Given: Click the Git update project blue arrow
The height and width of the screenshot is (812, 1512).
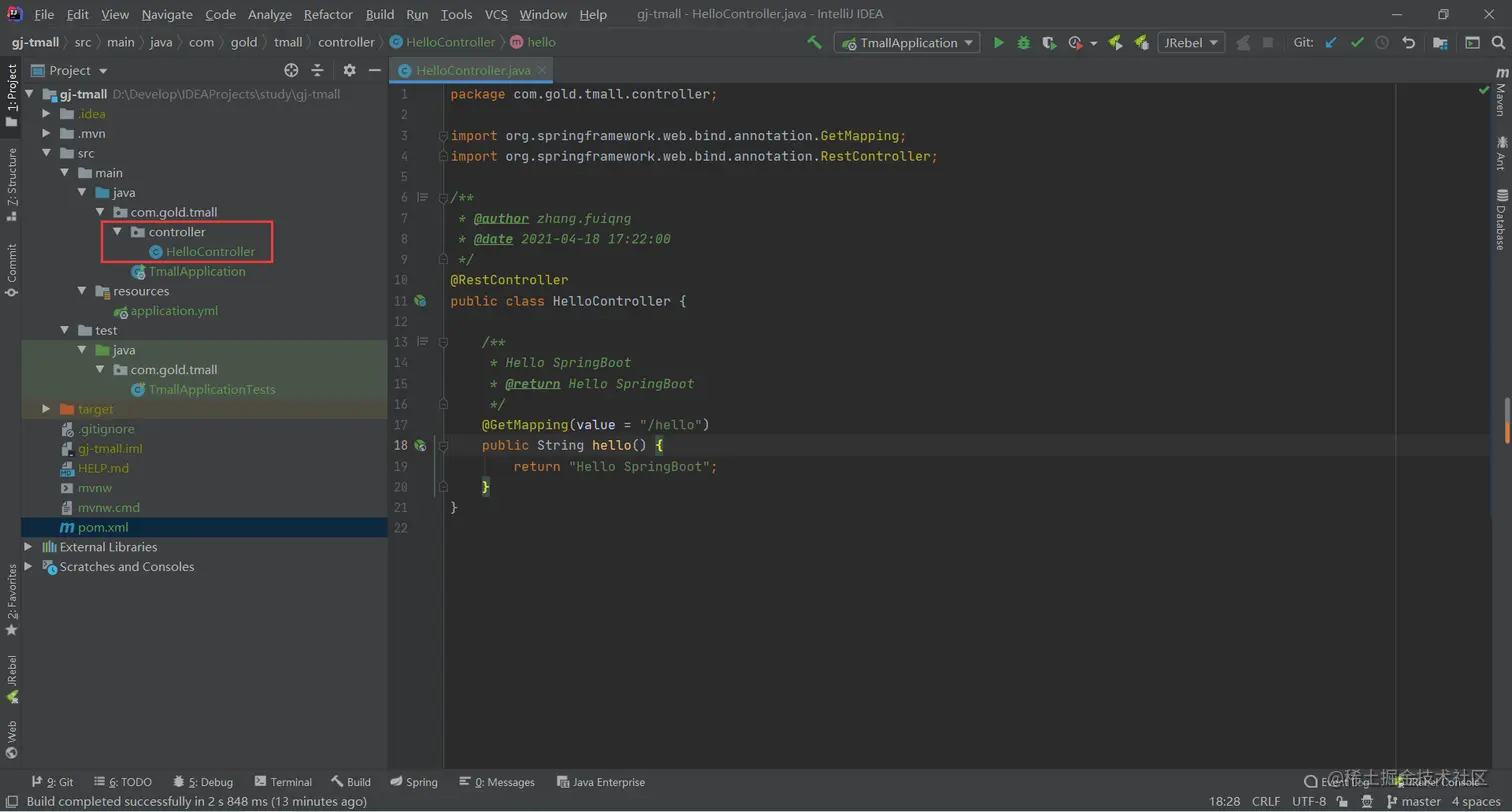Looking at the screenshot, I should coord(1330,43).
